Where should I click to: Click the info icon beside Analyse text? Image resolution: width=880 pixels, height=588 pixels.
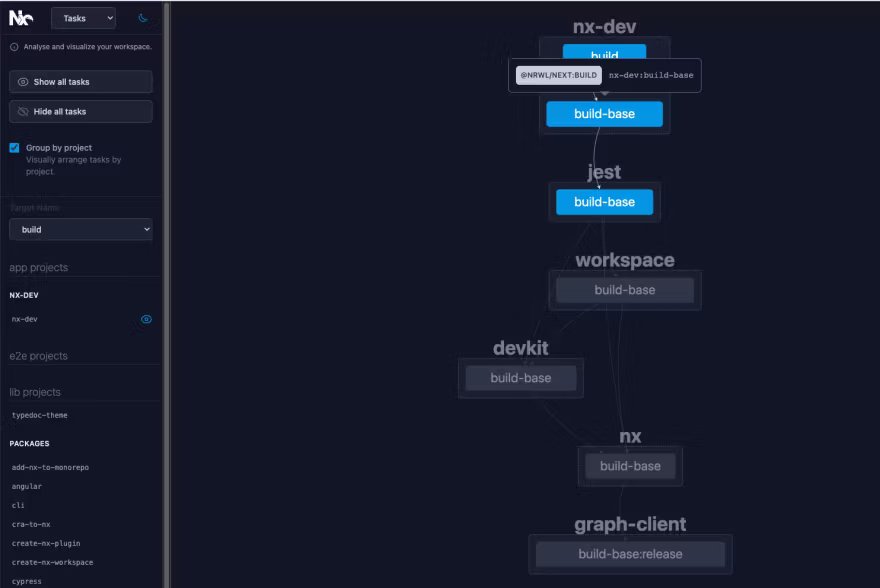(14, 47)
